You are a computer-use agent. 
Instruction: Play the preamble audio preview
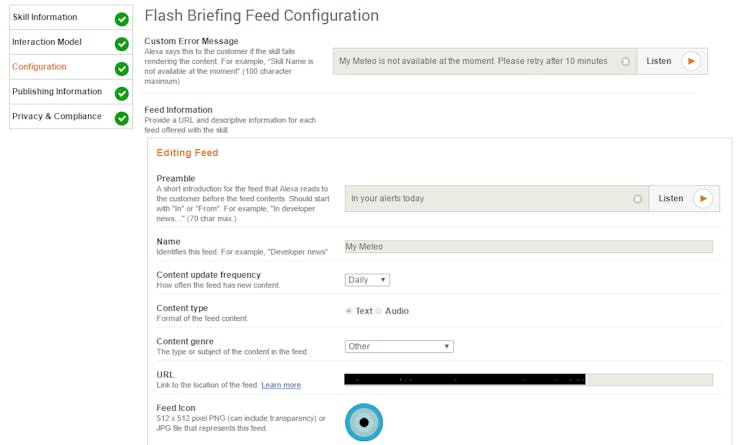(703, 199)
